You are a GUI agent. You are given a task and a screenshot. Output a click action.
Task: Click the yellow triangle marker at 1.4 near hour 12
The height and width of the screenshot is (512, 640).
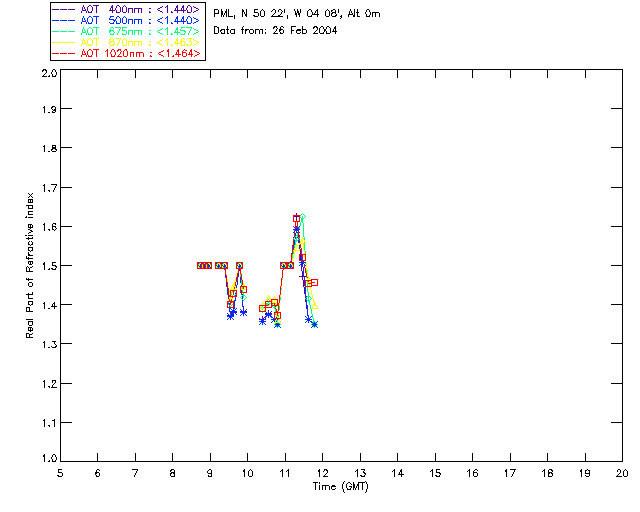tap(314, 305)
